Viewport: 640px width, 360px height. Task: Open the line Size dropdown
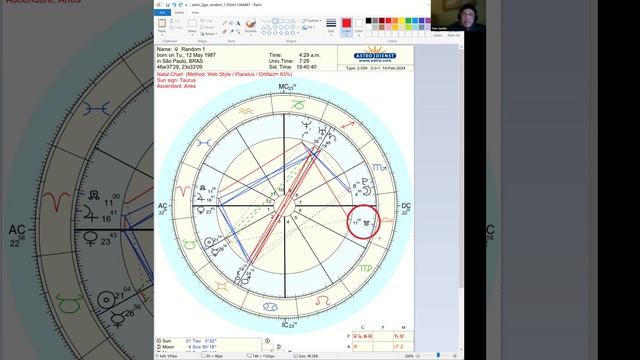331,27
